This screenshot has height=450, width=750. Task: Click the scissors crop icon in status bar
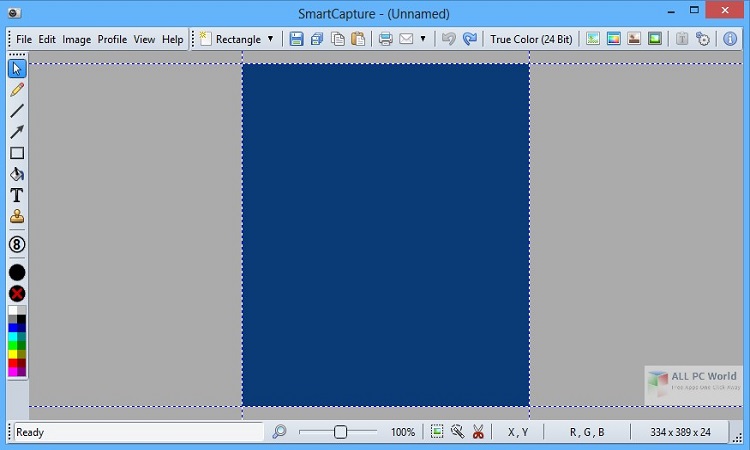point(478,432)
